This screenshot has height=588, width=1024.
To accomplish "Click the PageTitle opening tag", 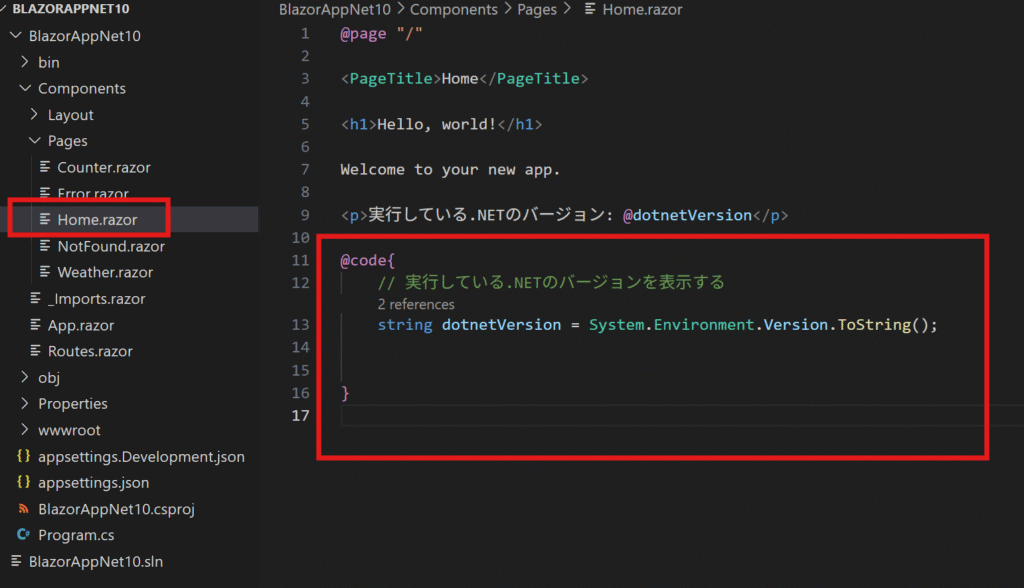I will 391,78.
